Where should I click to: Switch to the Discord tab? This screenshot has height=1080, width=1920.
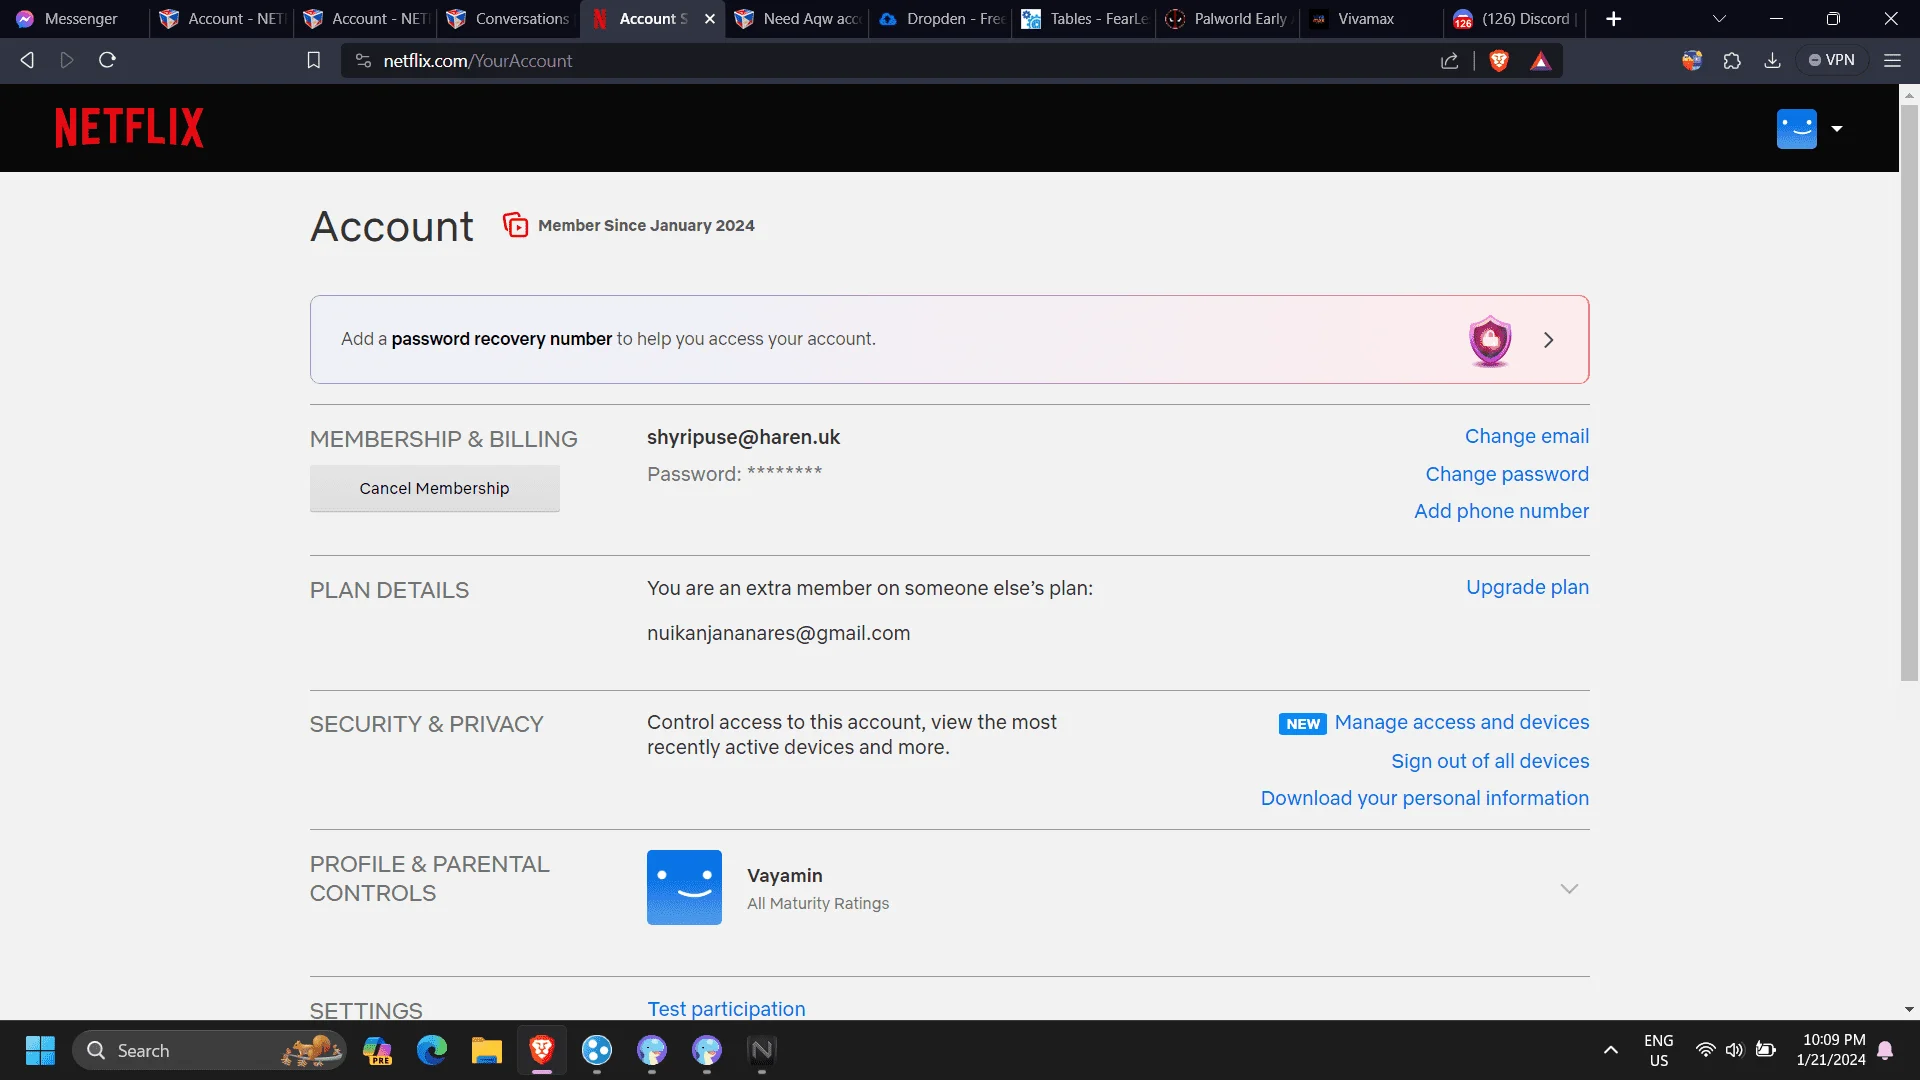click(x=1515, y=19)
